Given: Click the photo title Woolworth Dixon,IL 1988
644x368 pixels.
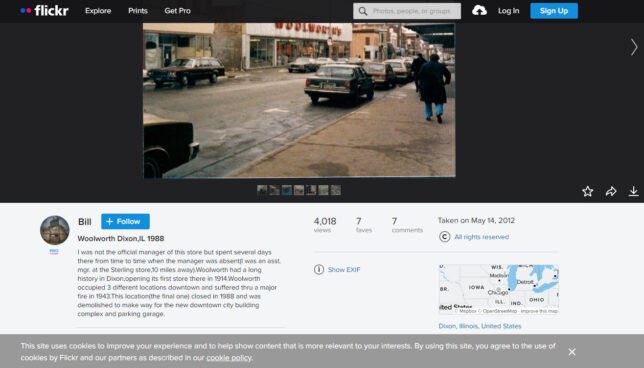Looking at the screenshot, I should (121, 238).
